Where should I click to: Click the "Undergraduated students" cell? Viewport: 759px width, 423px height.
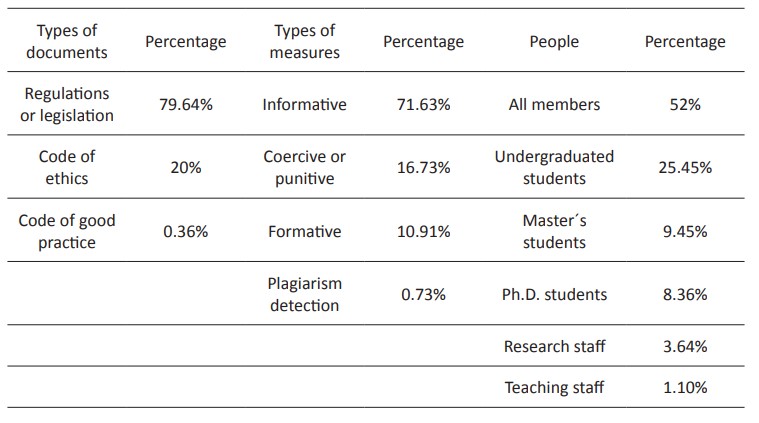click(554, 167)
